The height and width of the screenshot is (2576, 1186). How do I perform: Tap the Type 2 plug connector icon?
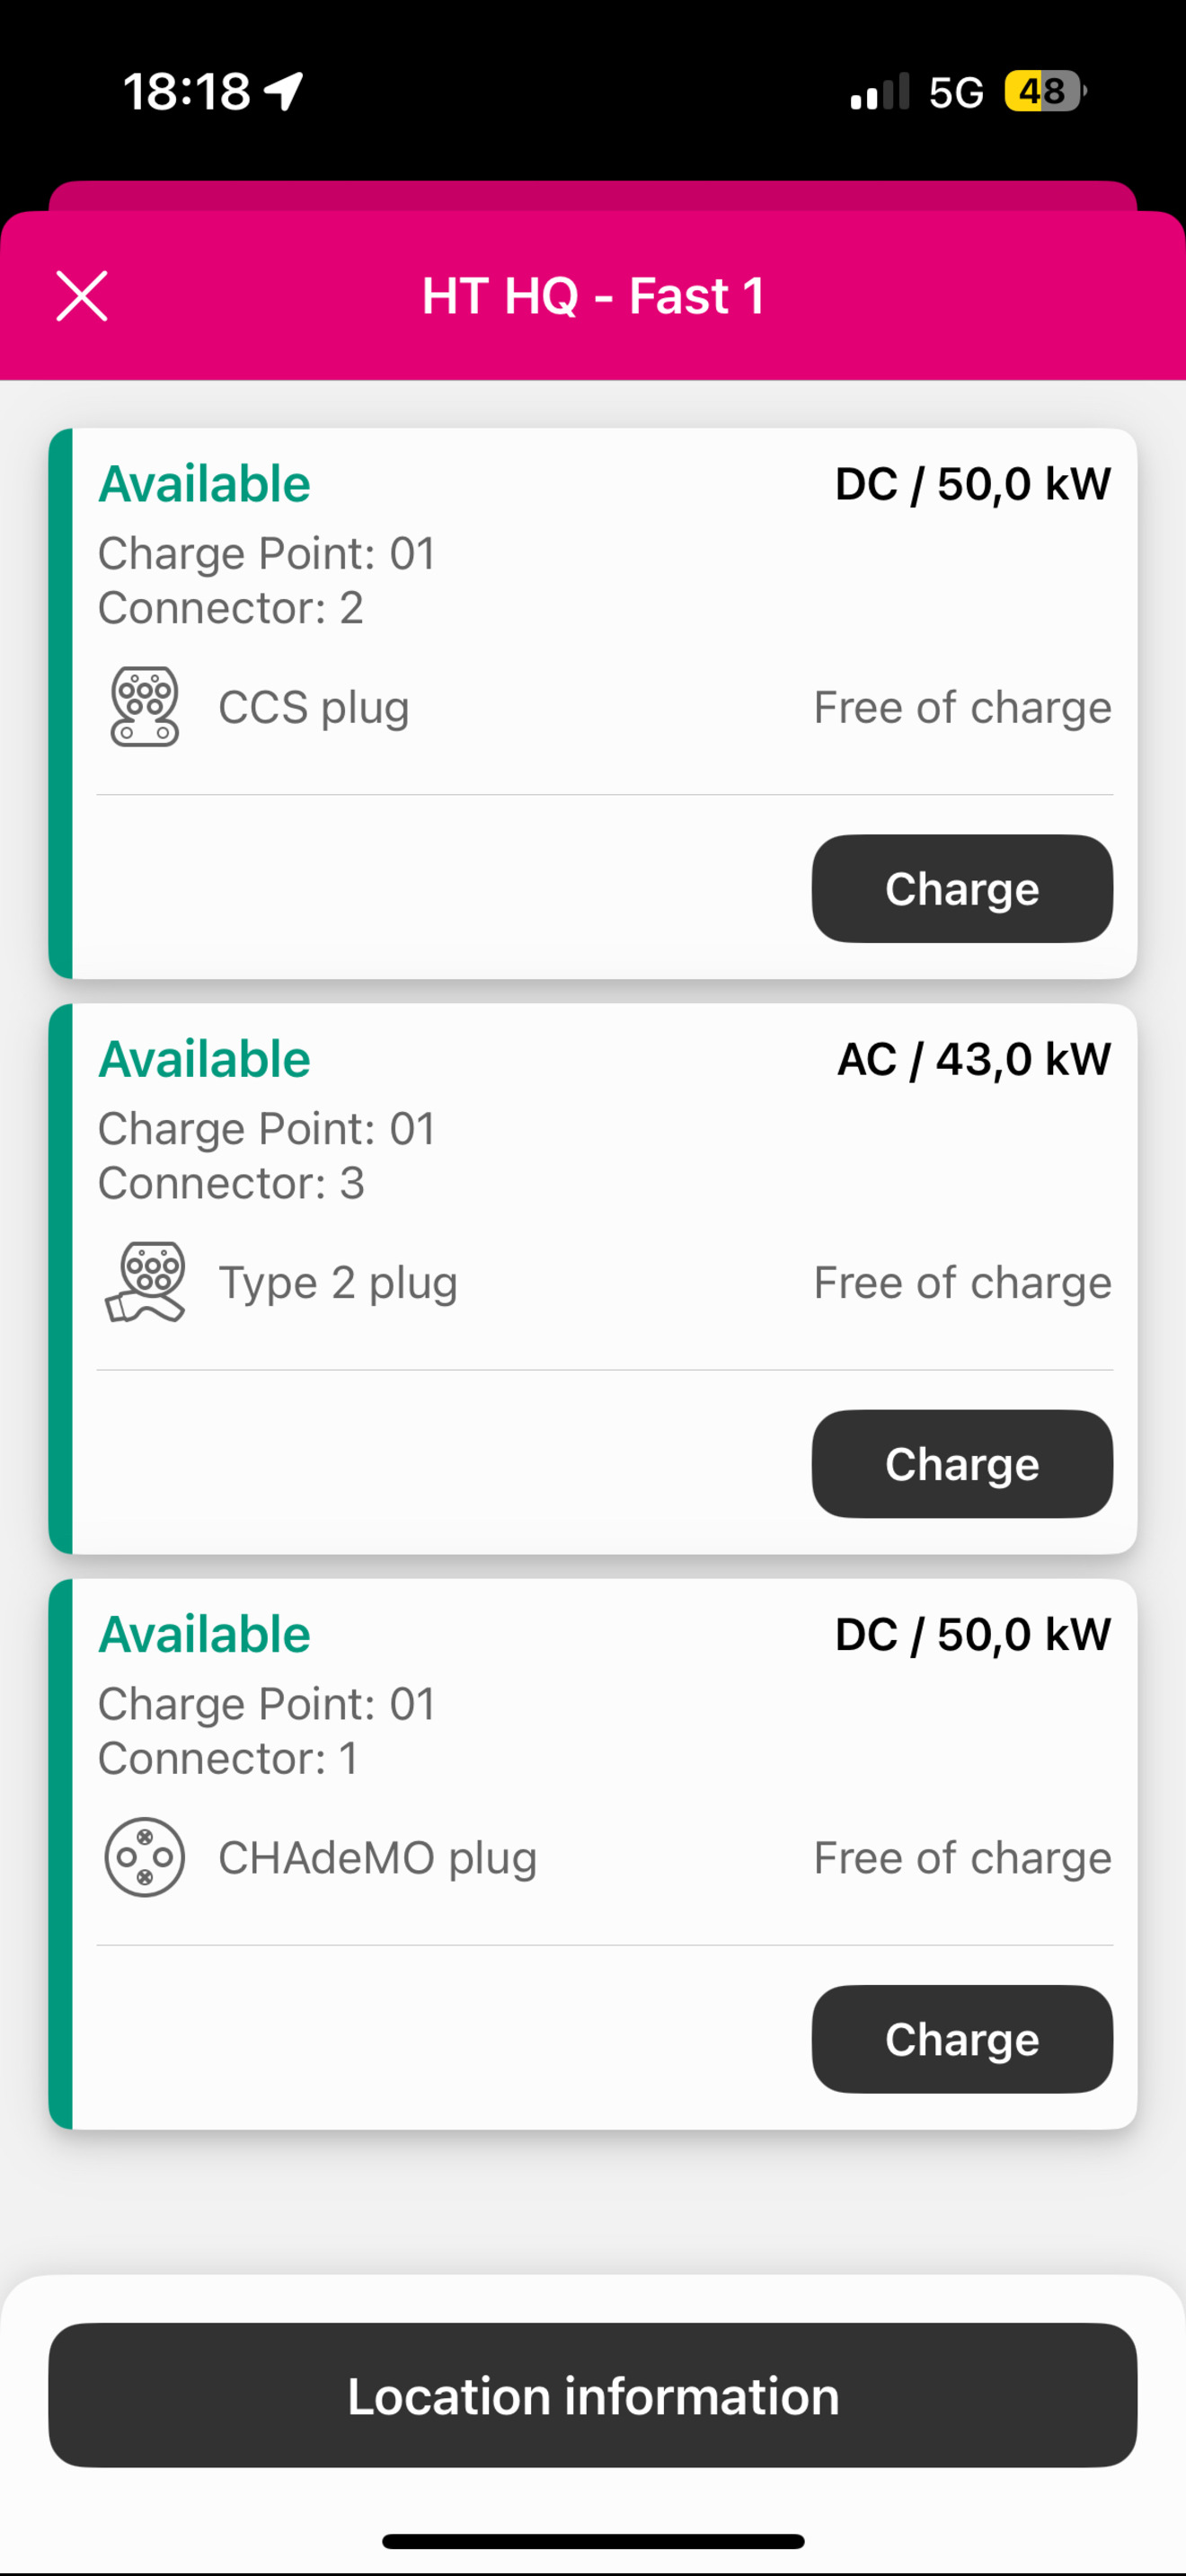tap(146, 1282)
